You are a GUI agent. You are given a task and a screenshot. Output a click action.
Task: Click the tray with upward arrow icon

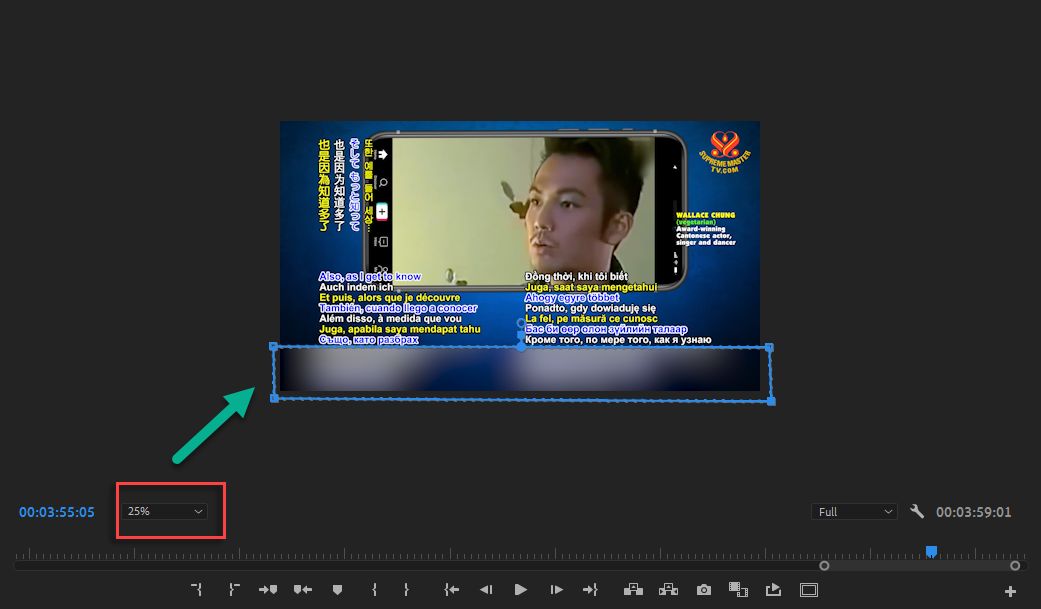click(773, 589)
